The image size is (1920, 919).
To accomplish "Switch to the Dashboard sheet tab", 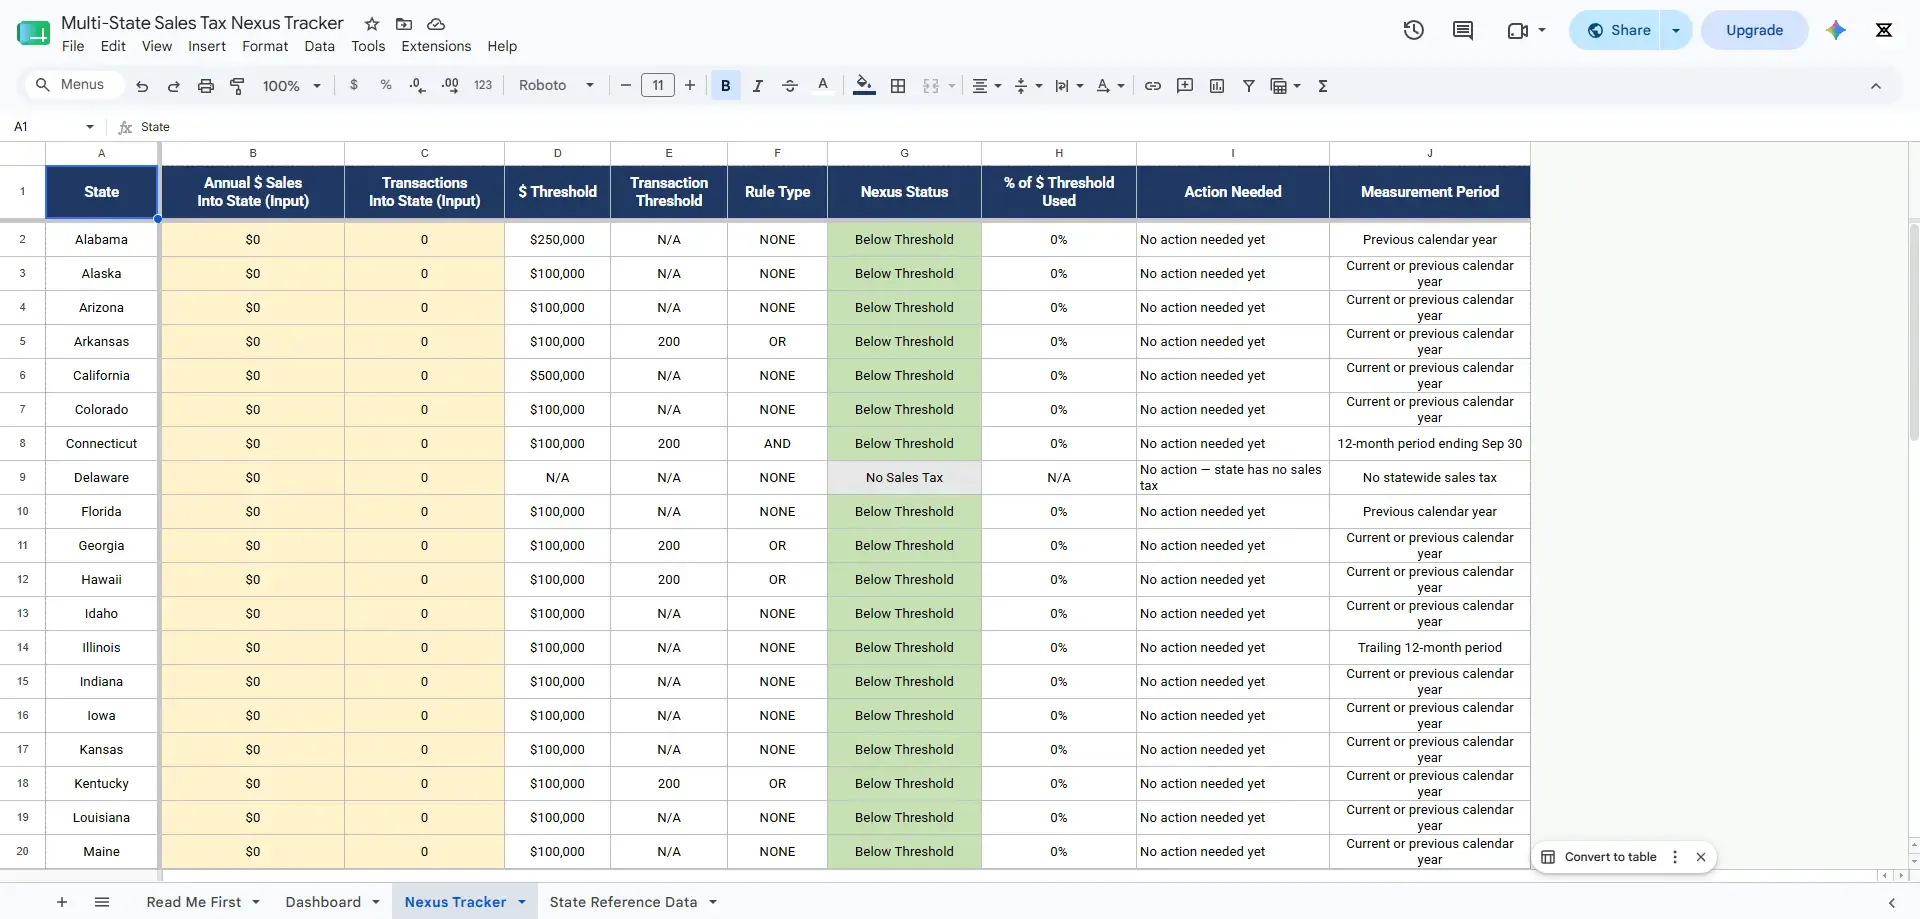I will (323, 902).
